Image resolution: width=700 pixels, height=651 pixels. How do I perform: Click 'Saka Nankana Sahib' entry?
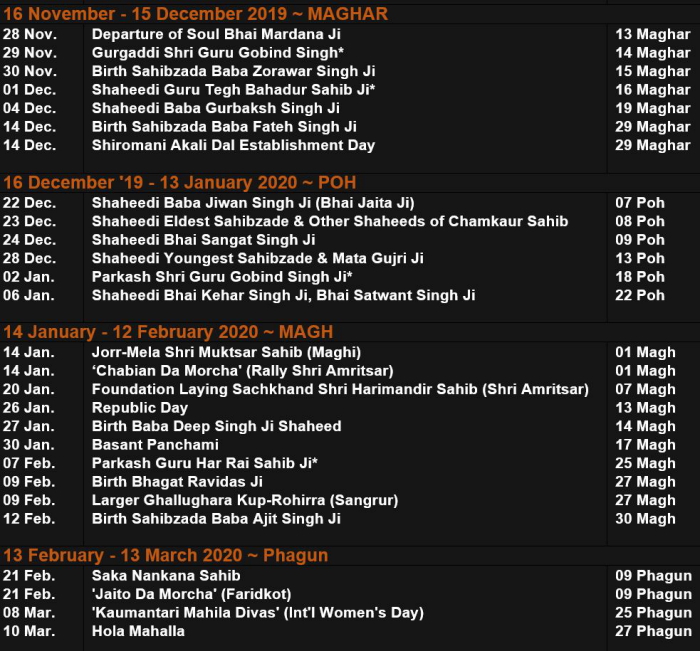(166, 576)
